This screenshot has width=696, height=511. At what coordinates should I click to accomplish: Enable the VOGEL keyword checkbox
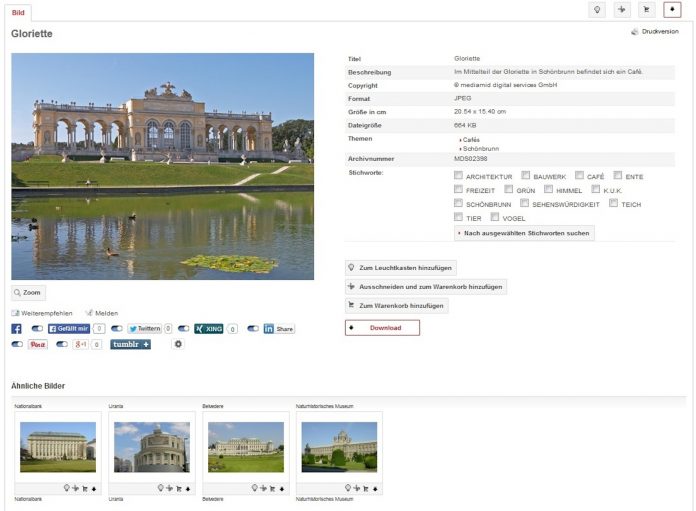click(x=495, y=217)
